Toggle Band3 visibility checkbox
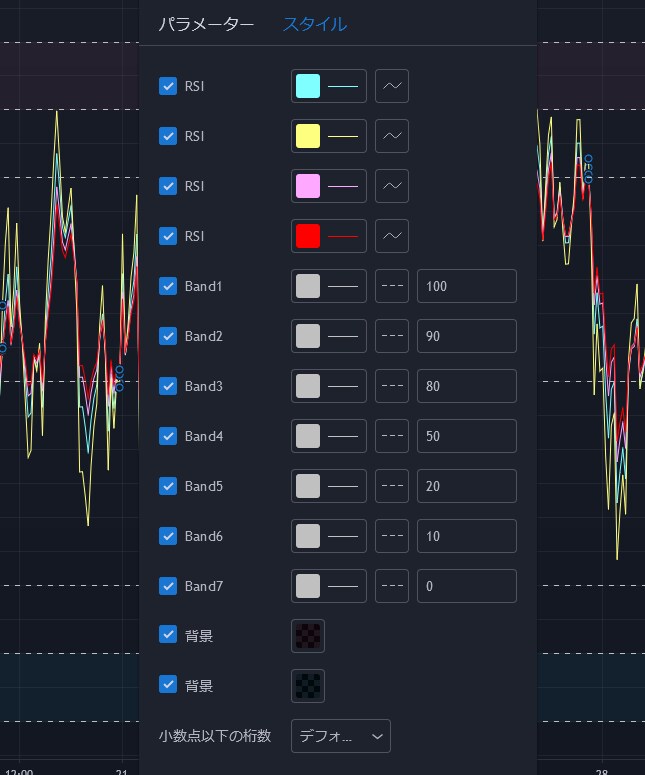This screenshot has width=645, height=775. point(168,386)
